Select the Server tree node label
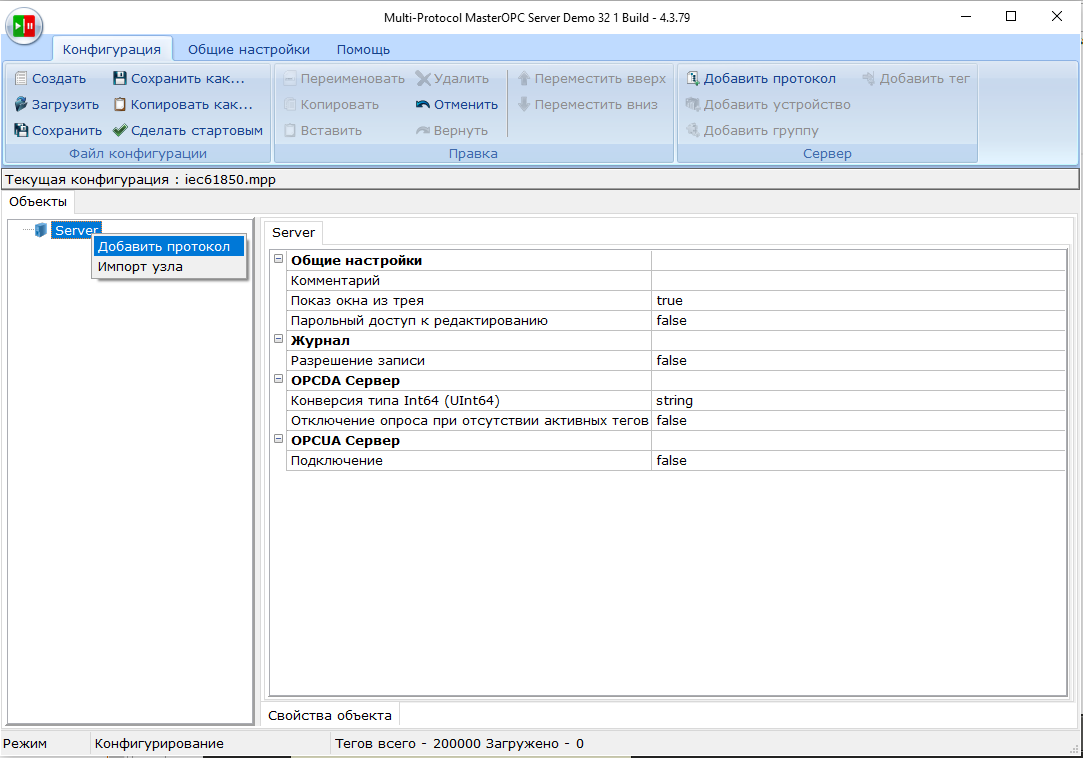This screenshot has height=758, width=1083. pos(76,230)
